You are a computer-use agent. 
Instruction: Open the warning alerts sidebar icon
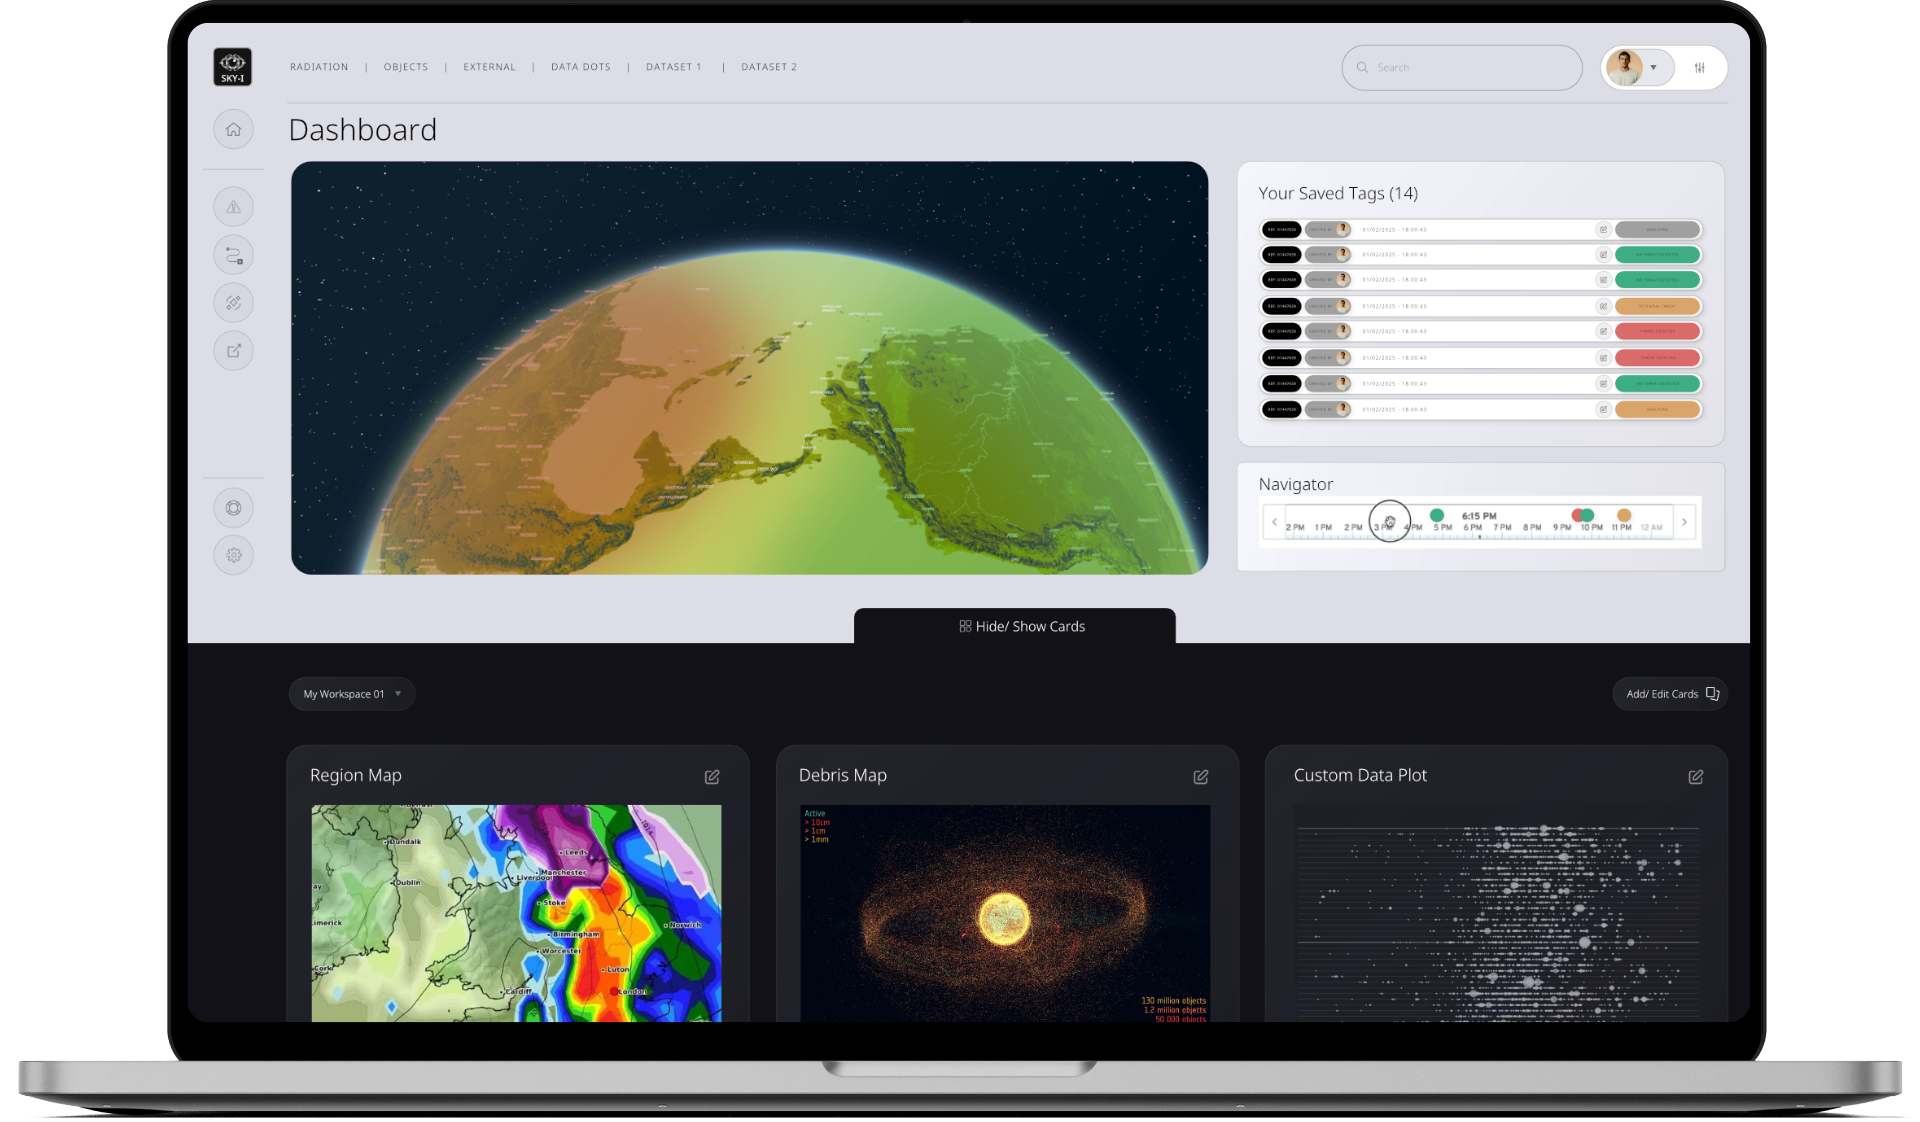[x=233, y=207]
